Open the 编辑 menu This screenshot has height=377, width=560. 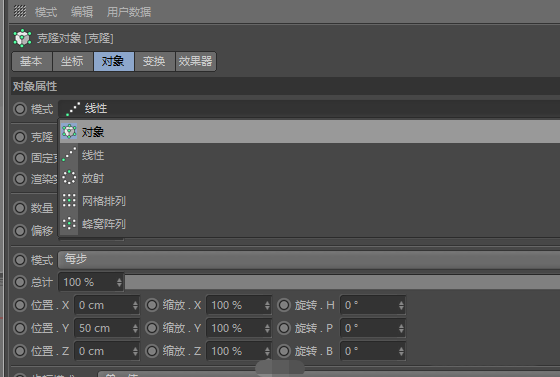pos(82,12)
